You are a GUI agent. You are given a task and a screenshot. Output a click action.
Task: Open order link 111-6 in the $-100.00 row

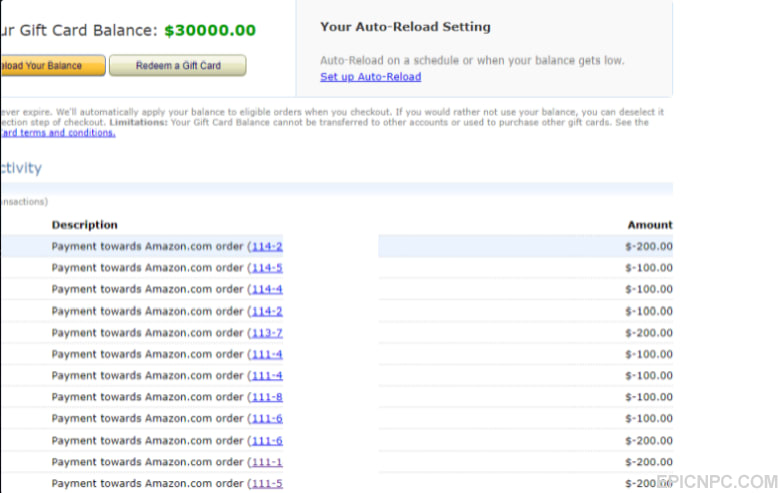[267, 418]
